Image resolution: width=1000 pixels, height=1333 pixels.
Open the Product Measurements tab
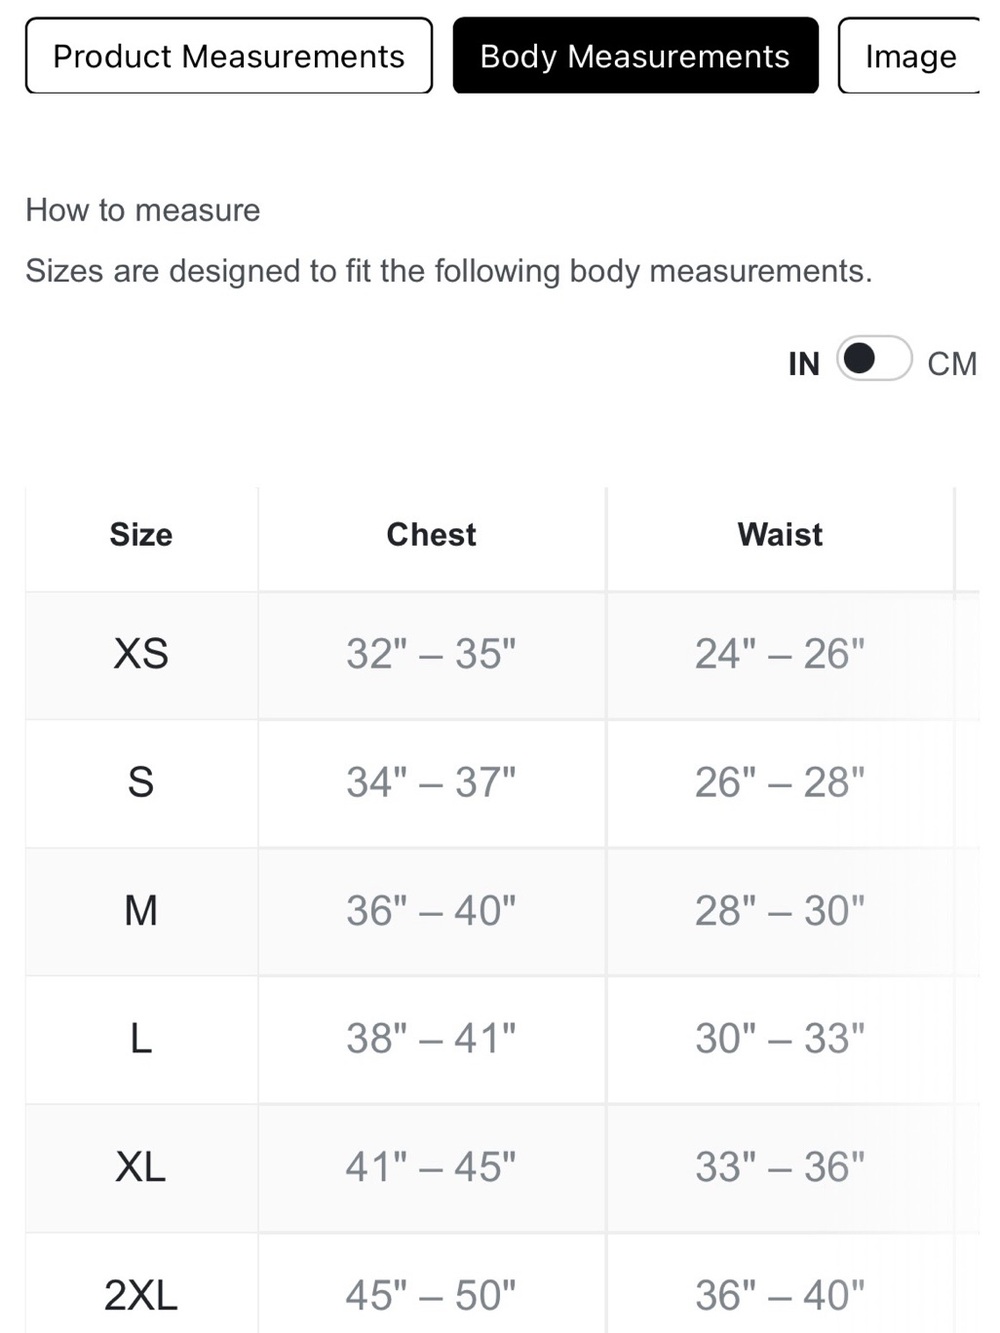[x=229, y=56]
